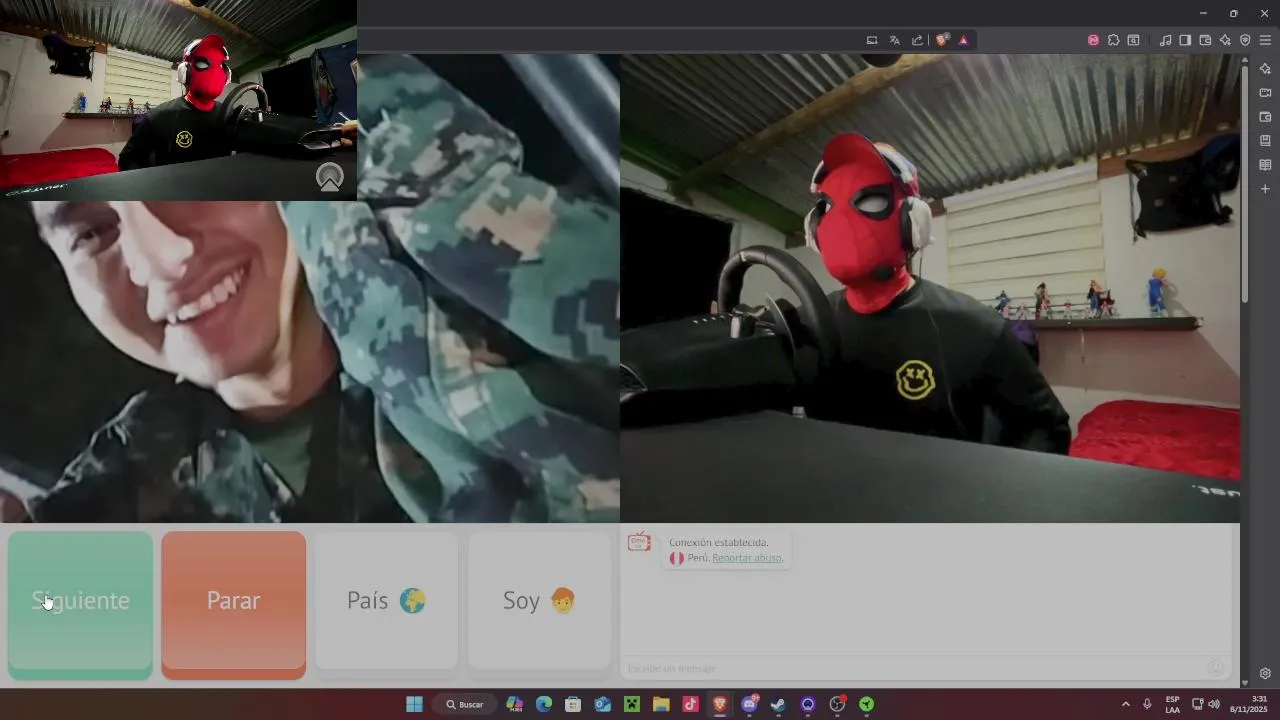Open the browser hamburger menu
1280x720 pixels.
pyautogui.click(x=1265, y=40)
